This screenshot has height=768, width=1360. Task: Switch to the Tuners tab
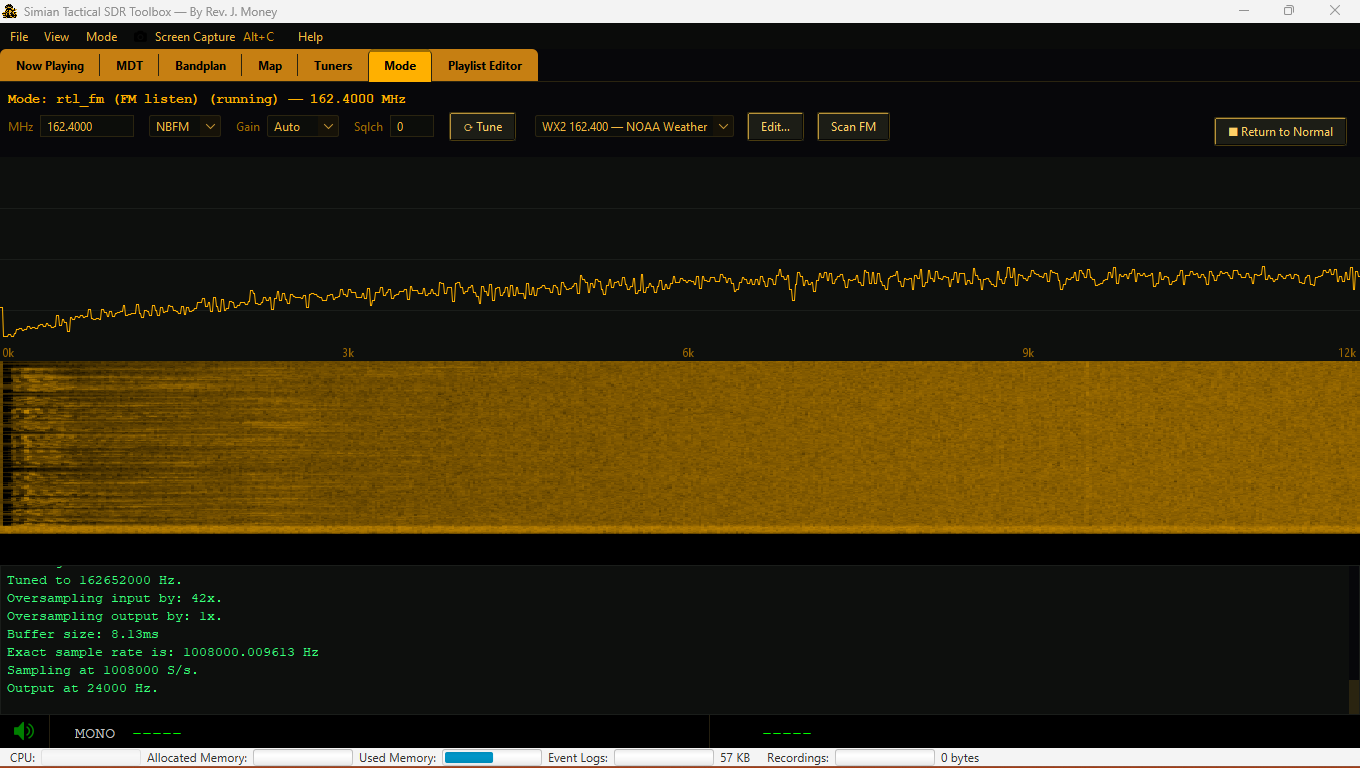point(333,66)
